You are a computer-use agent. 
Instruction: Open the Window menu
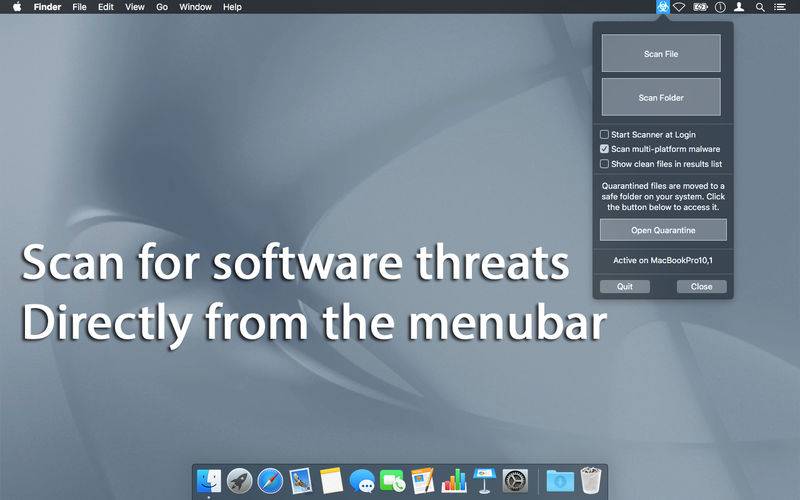[x=195, y=7]
